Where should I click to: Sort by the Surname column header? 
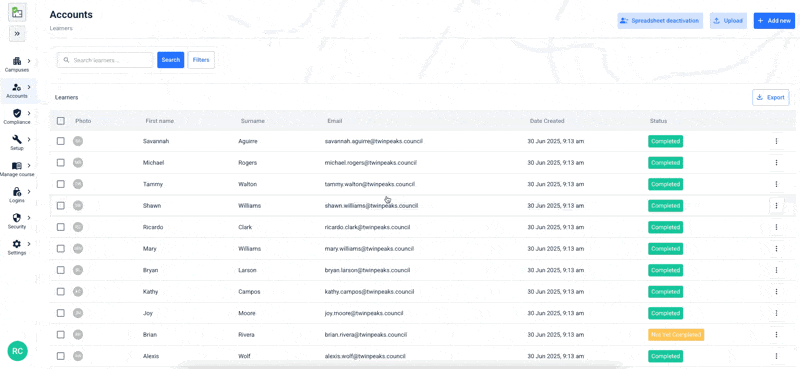253,121
